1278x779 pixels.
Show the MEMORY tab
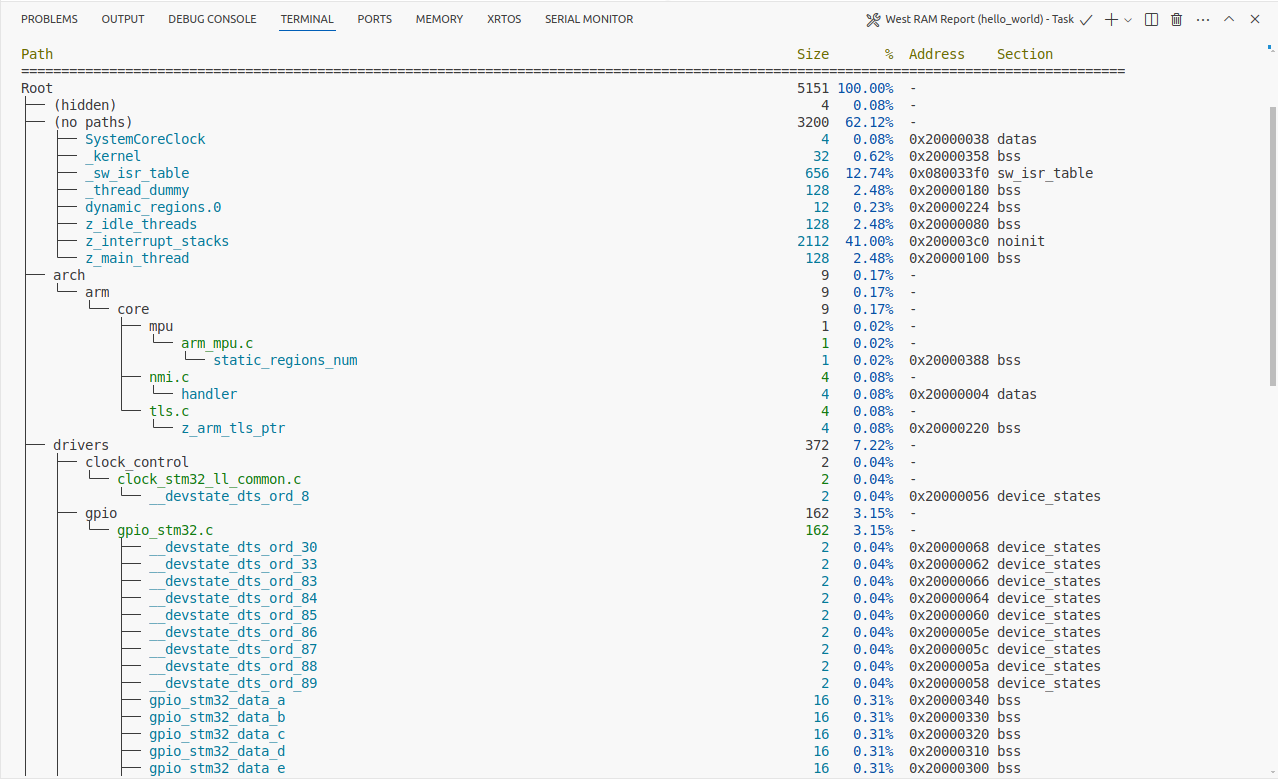click(x=439, y=19)
